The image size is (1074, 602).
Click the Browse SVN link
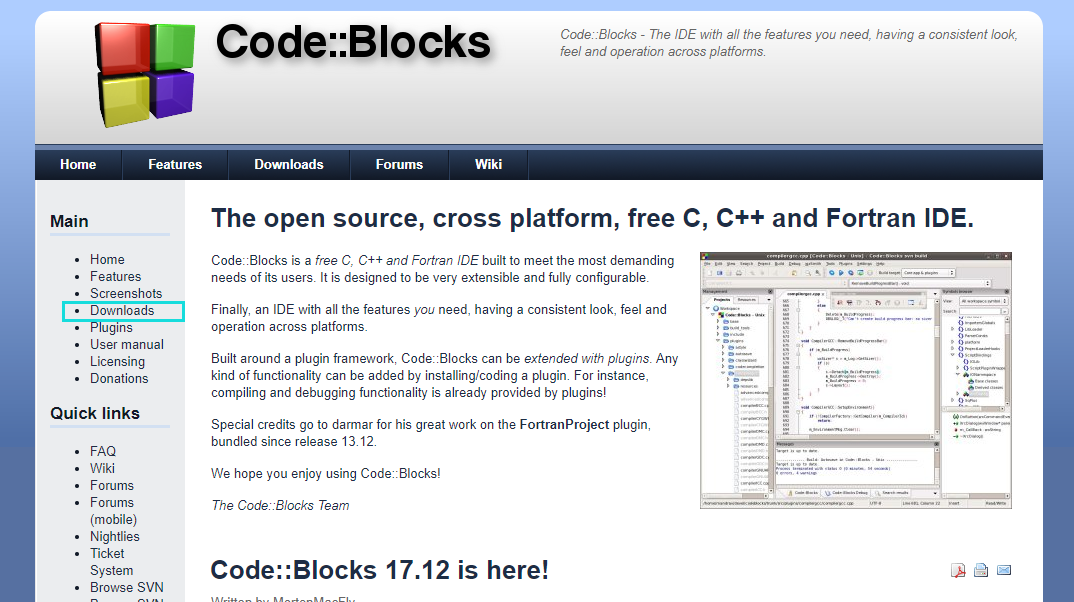coord(127,587)
